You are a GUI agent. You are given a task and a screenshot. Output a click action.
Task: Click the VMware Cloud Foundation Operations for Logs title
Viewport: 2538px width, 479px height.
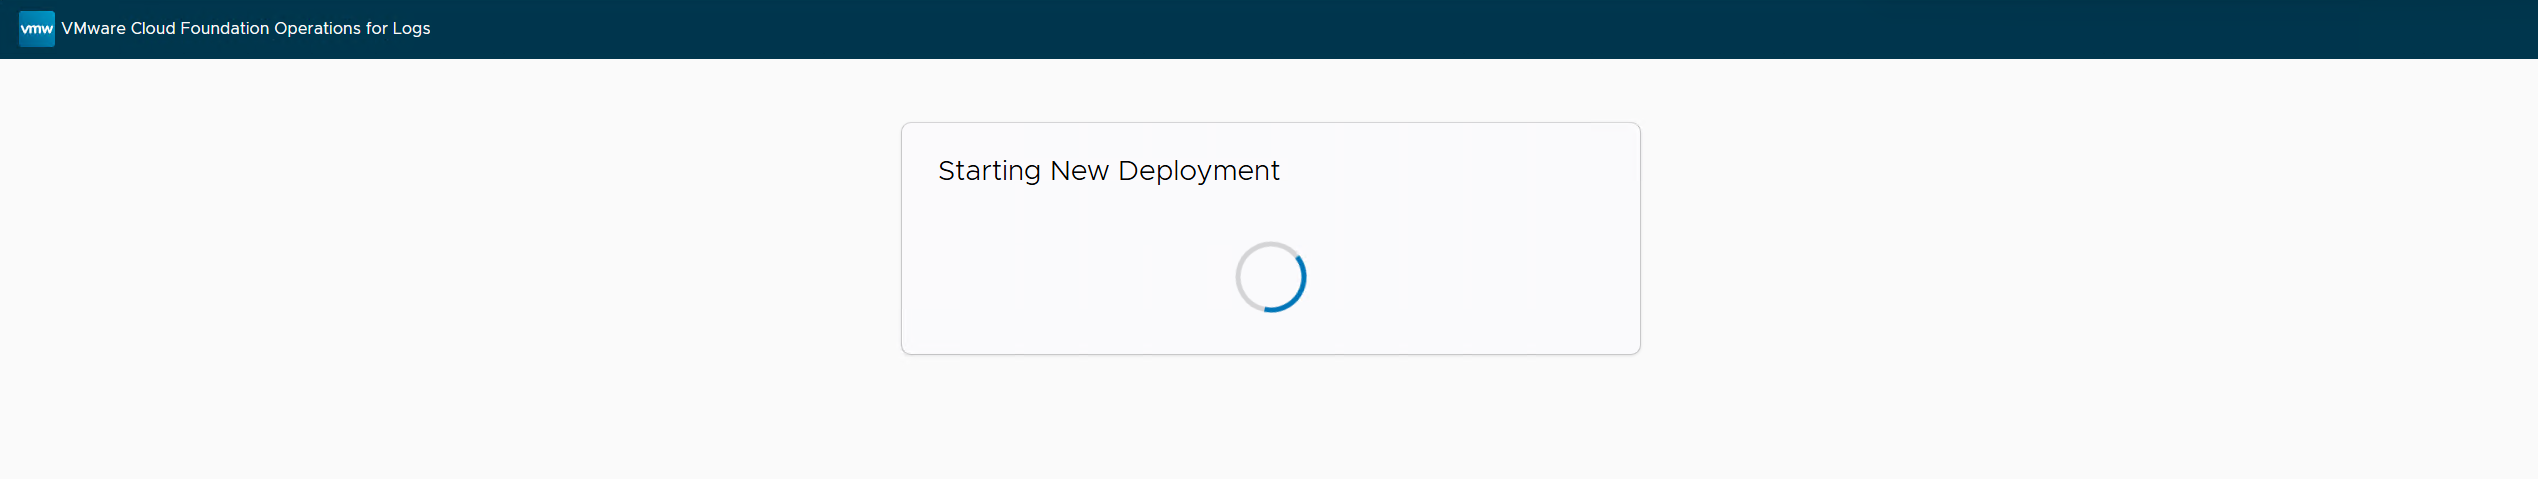pyautogui.click(x=245, y=29)
